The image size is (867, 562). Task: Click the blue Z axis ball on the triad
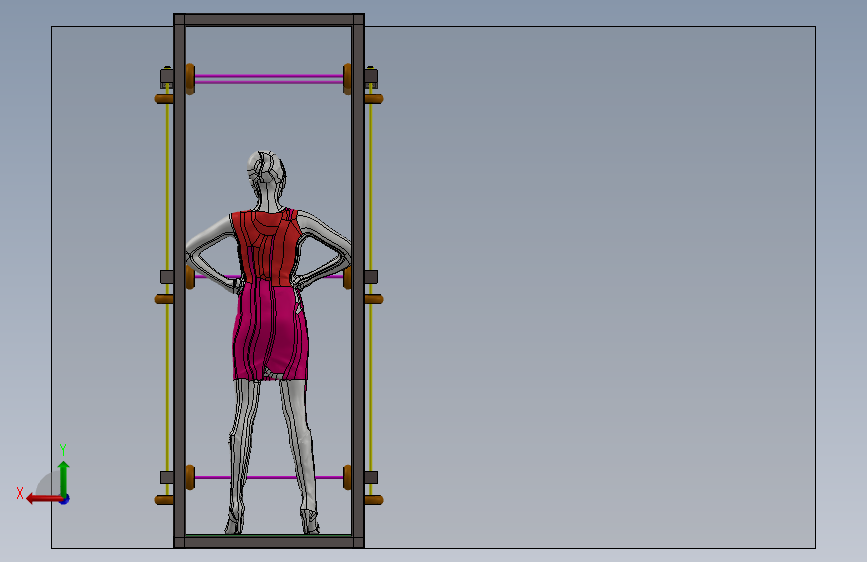(65, 499)
